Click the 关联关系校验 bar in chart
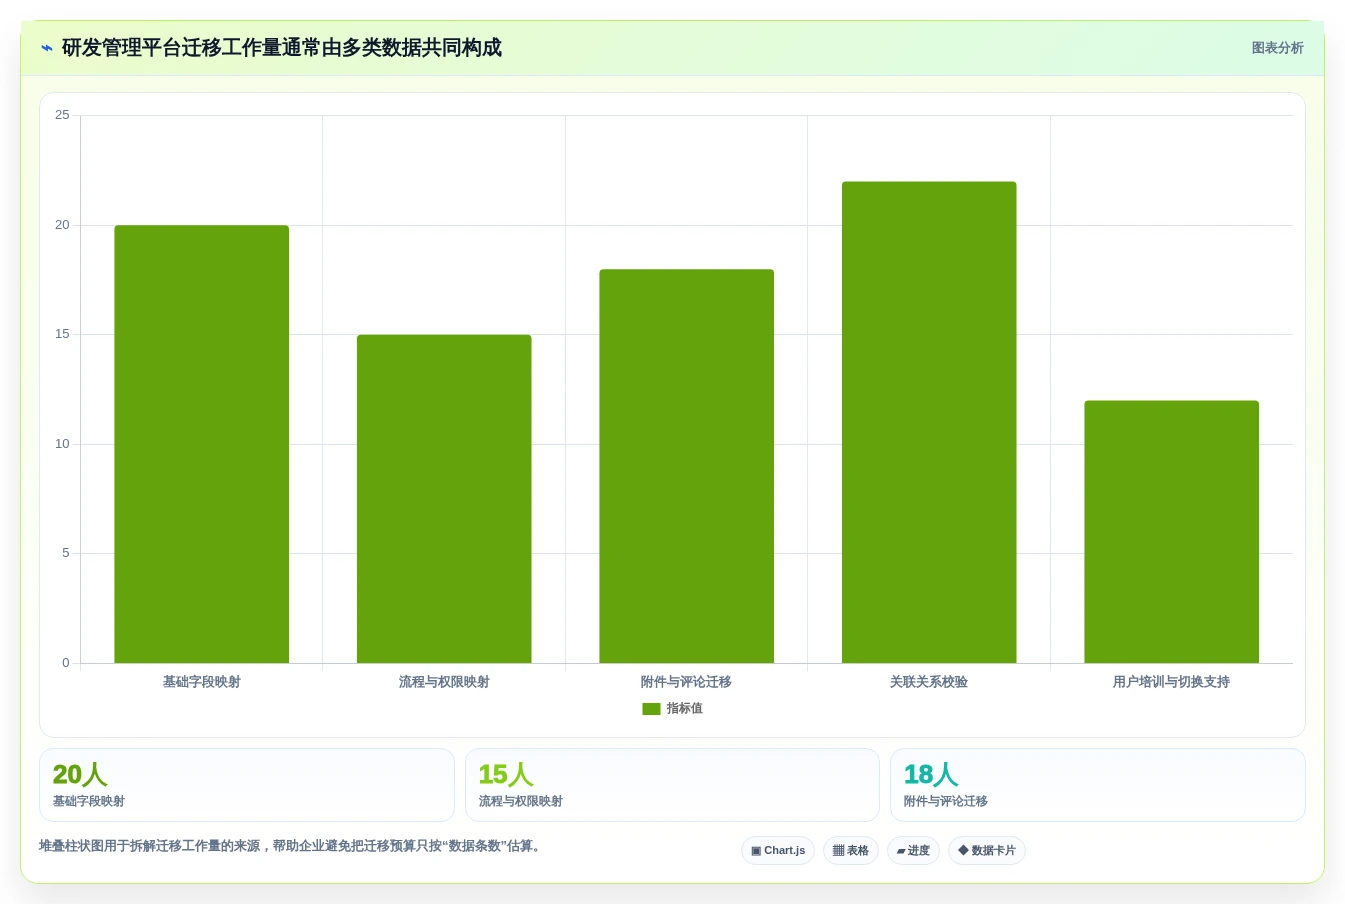The image size is (1345, 904). [x=929, y=422]
